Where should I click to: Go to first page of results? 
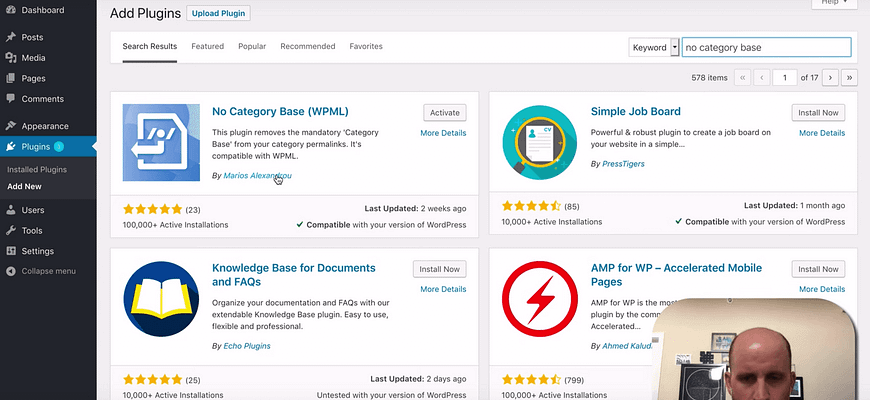pyautogui.click(x=742, y=78)
